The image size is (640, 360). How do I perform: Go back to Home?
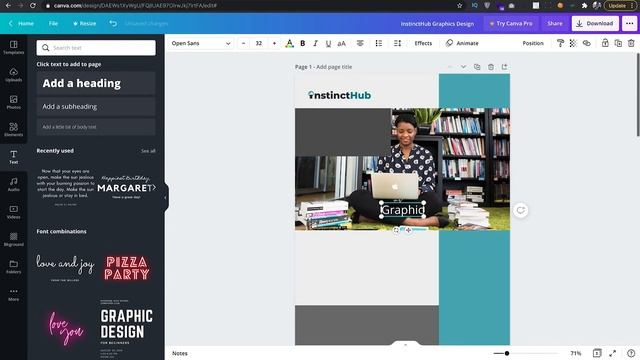tap(22, 24)
